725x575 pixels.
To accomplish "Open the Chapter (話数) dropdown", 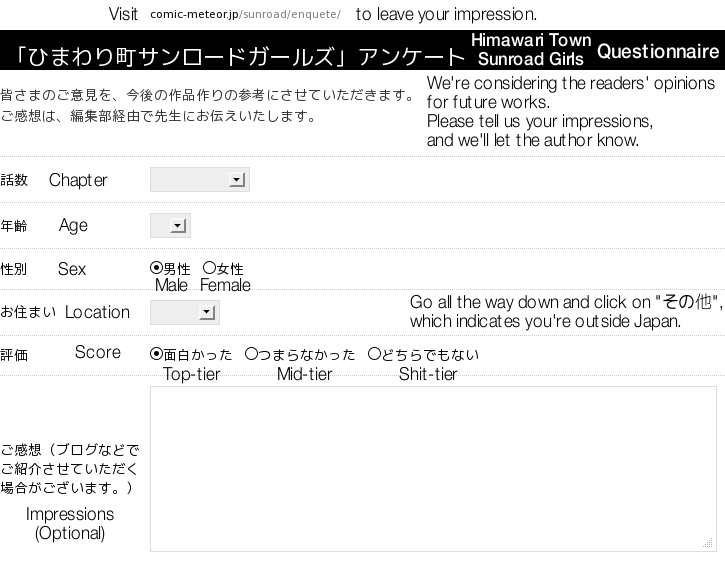I will click(199, 180).
